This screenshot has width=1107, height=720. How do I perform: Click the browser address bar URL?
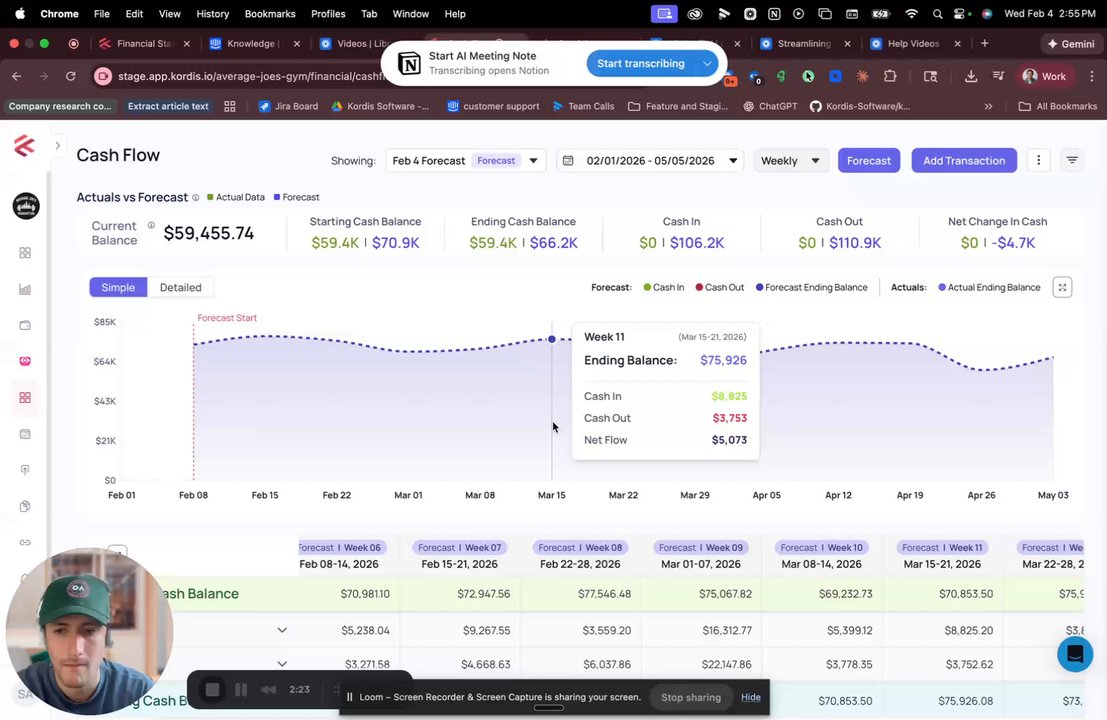point(249,76)
